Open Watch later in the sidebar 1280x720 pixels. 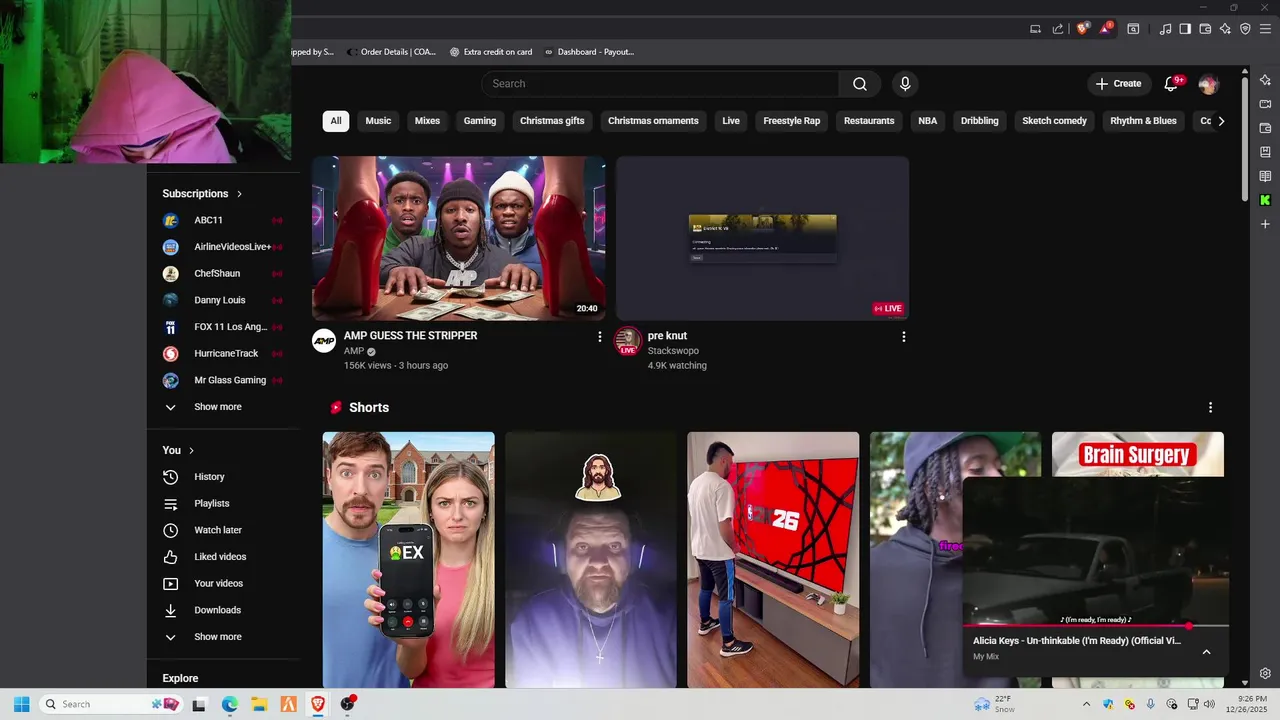pyautogui.click(x=218, y=530)
